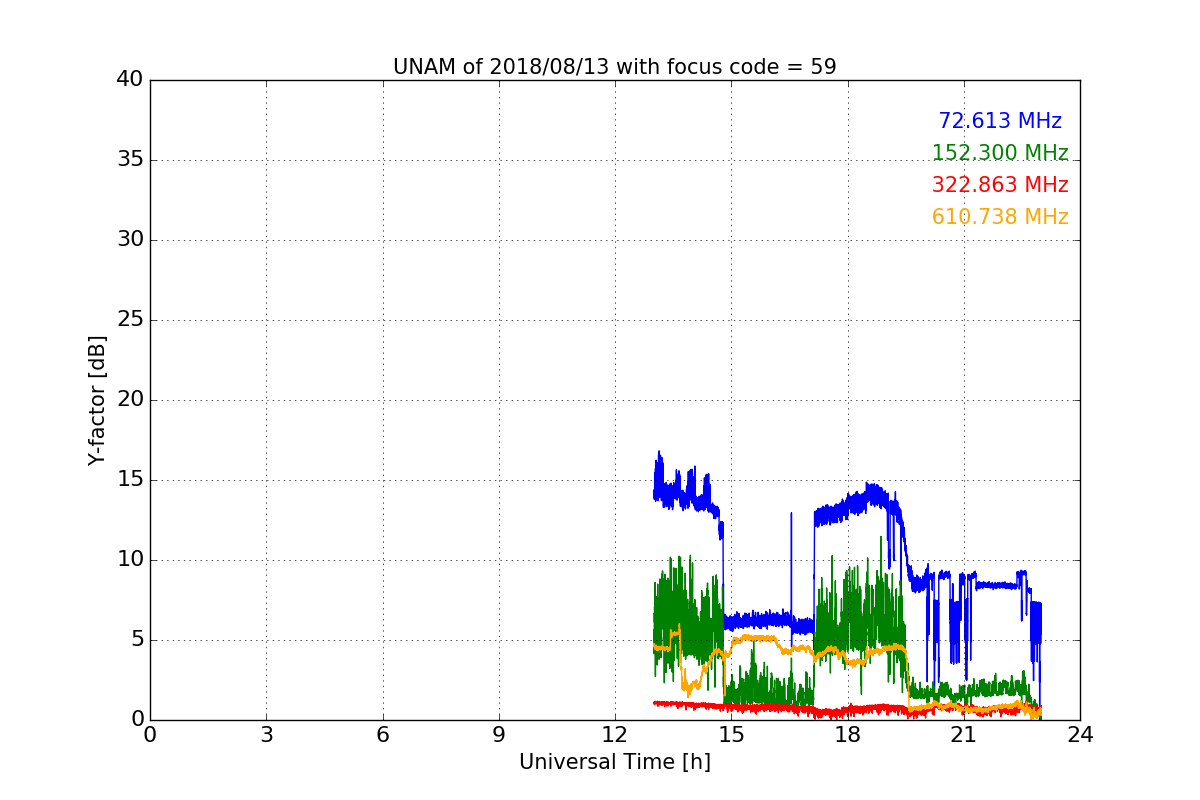Click x-axis tick label 9
This screenshot has height=800, width=1200.
coord(499,735)
